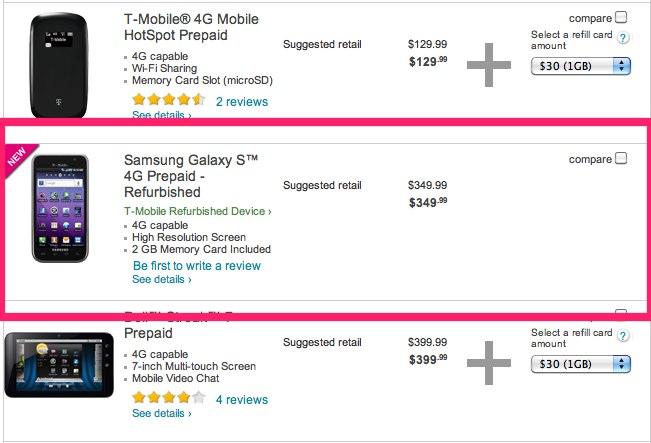Image resolution: width=651 pixels, height=443 pixels.
Task: Check compare box for Mobile HotSpot
Action: [x=621, y=17]
